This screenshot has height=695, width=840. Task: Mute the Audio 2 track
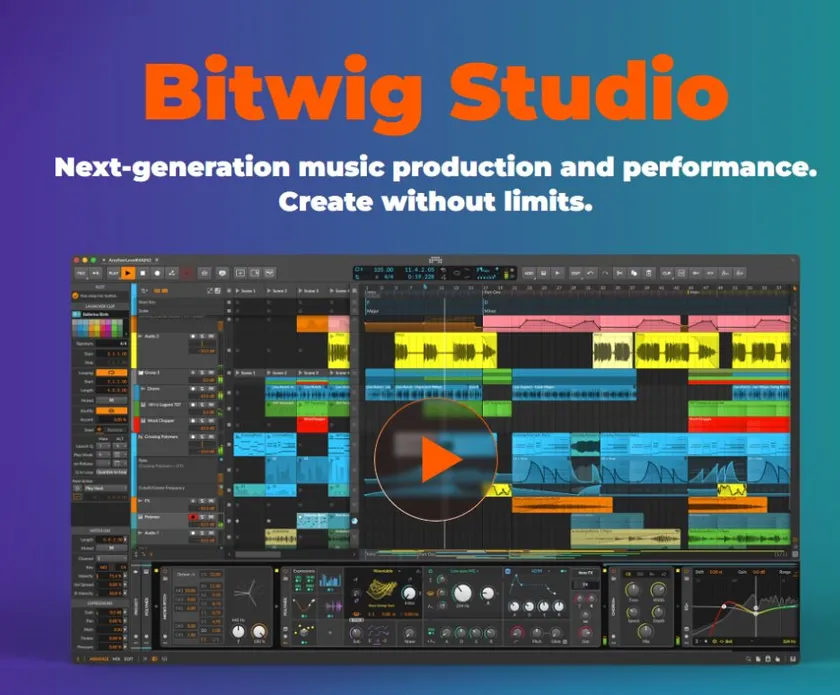(x=211, y=336)
